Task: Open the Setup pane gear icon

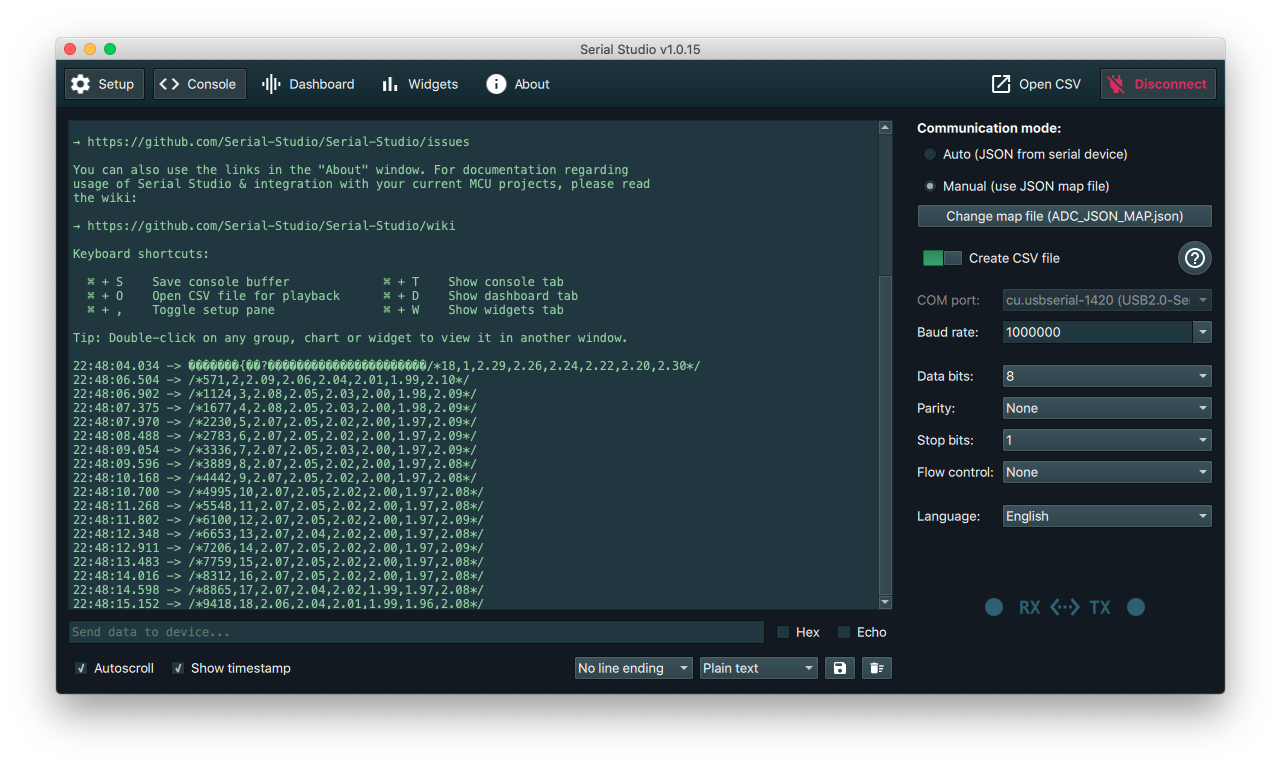Action: pyautogui.click(x=80, y=84)
